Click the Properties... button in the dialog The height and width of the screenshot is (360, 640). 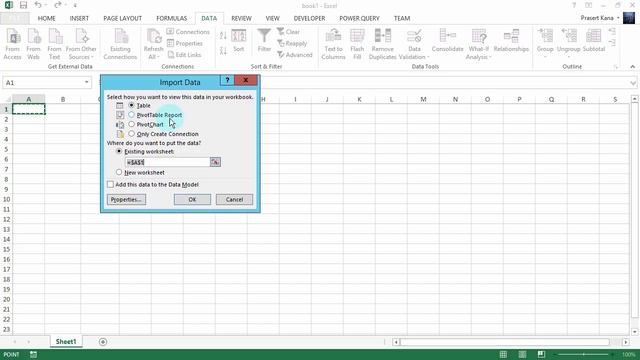click(x=126, y=199)
